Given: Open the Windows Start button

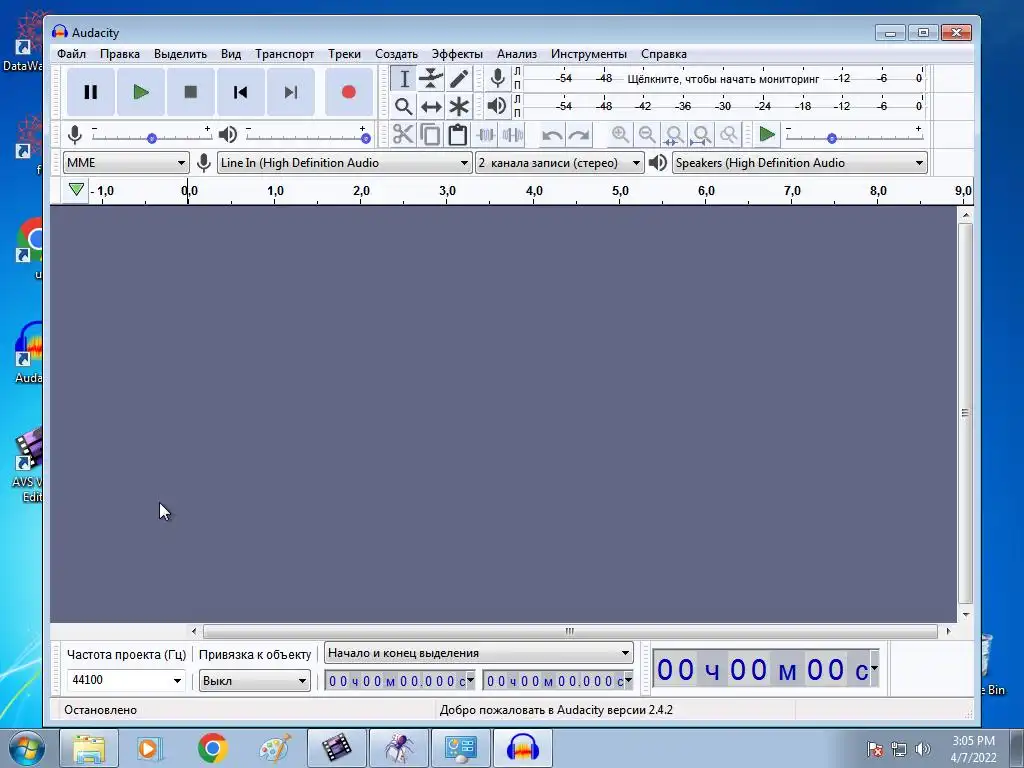Looking at the screenshot, I should 27,748.
